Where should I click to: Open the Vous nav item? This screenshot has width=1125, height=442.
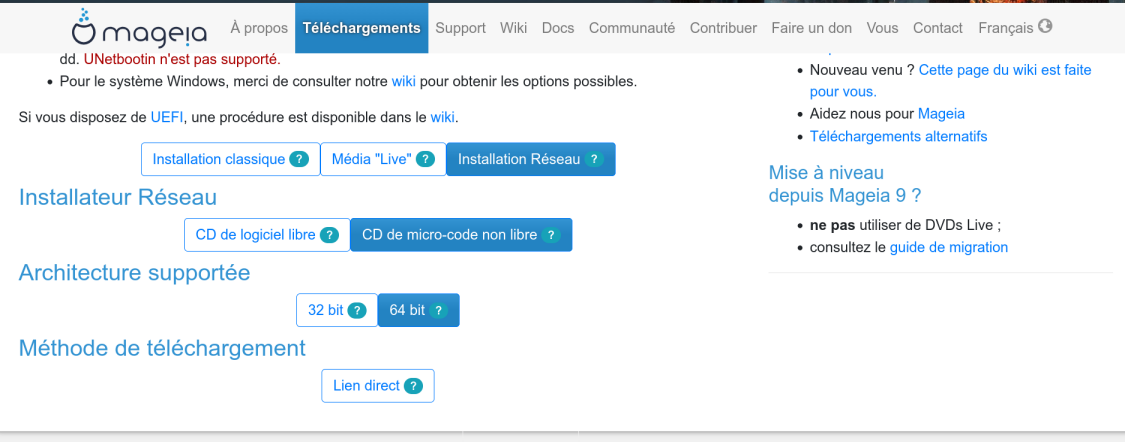882,28
